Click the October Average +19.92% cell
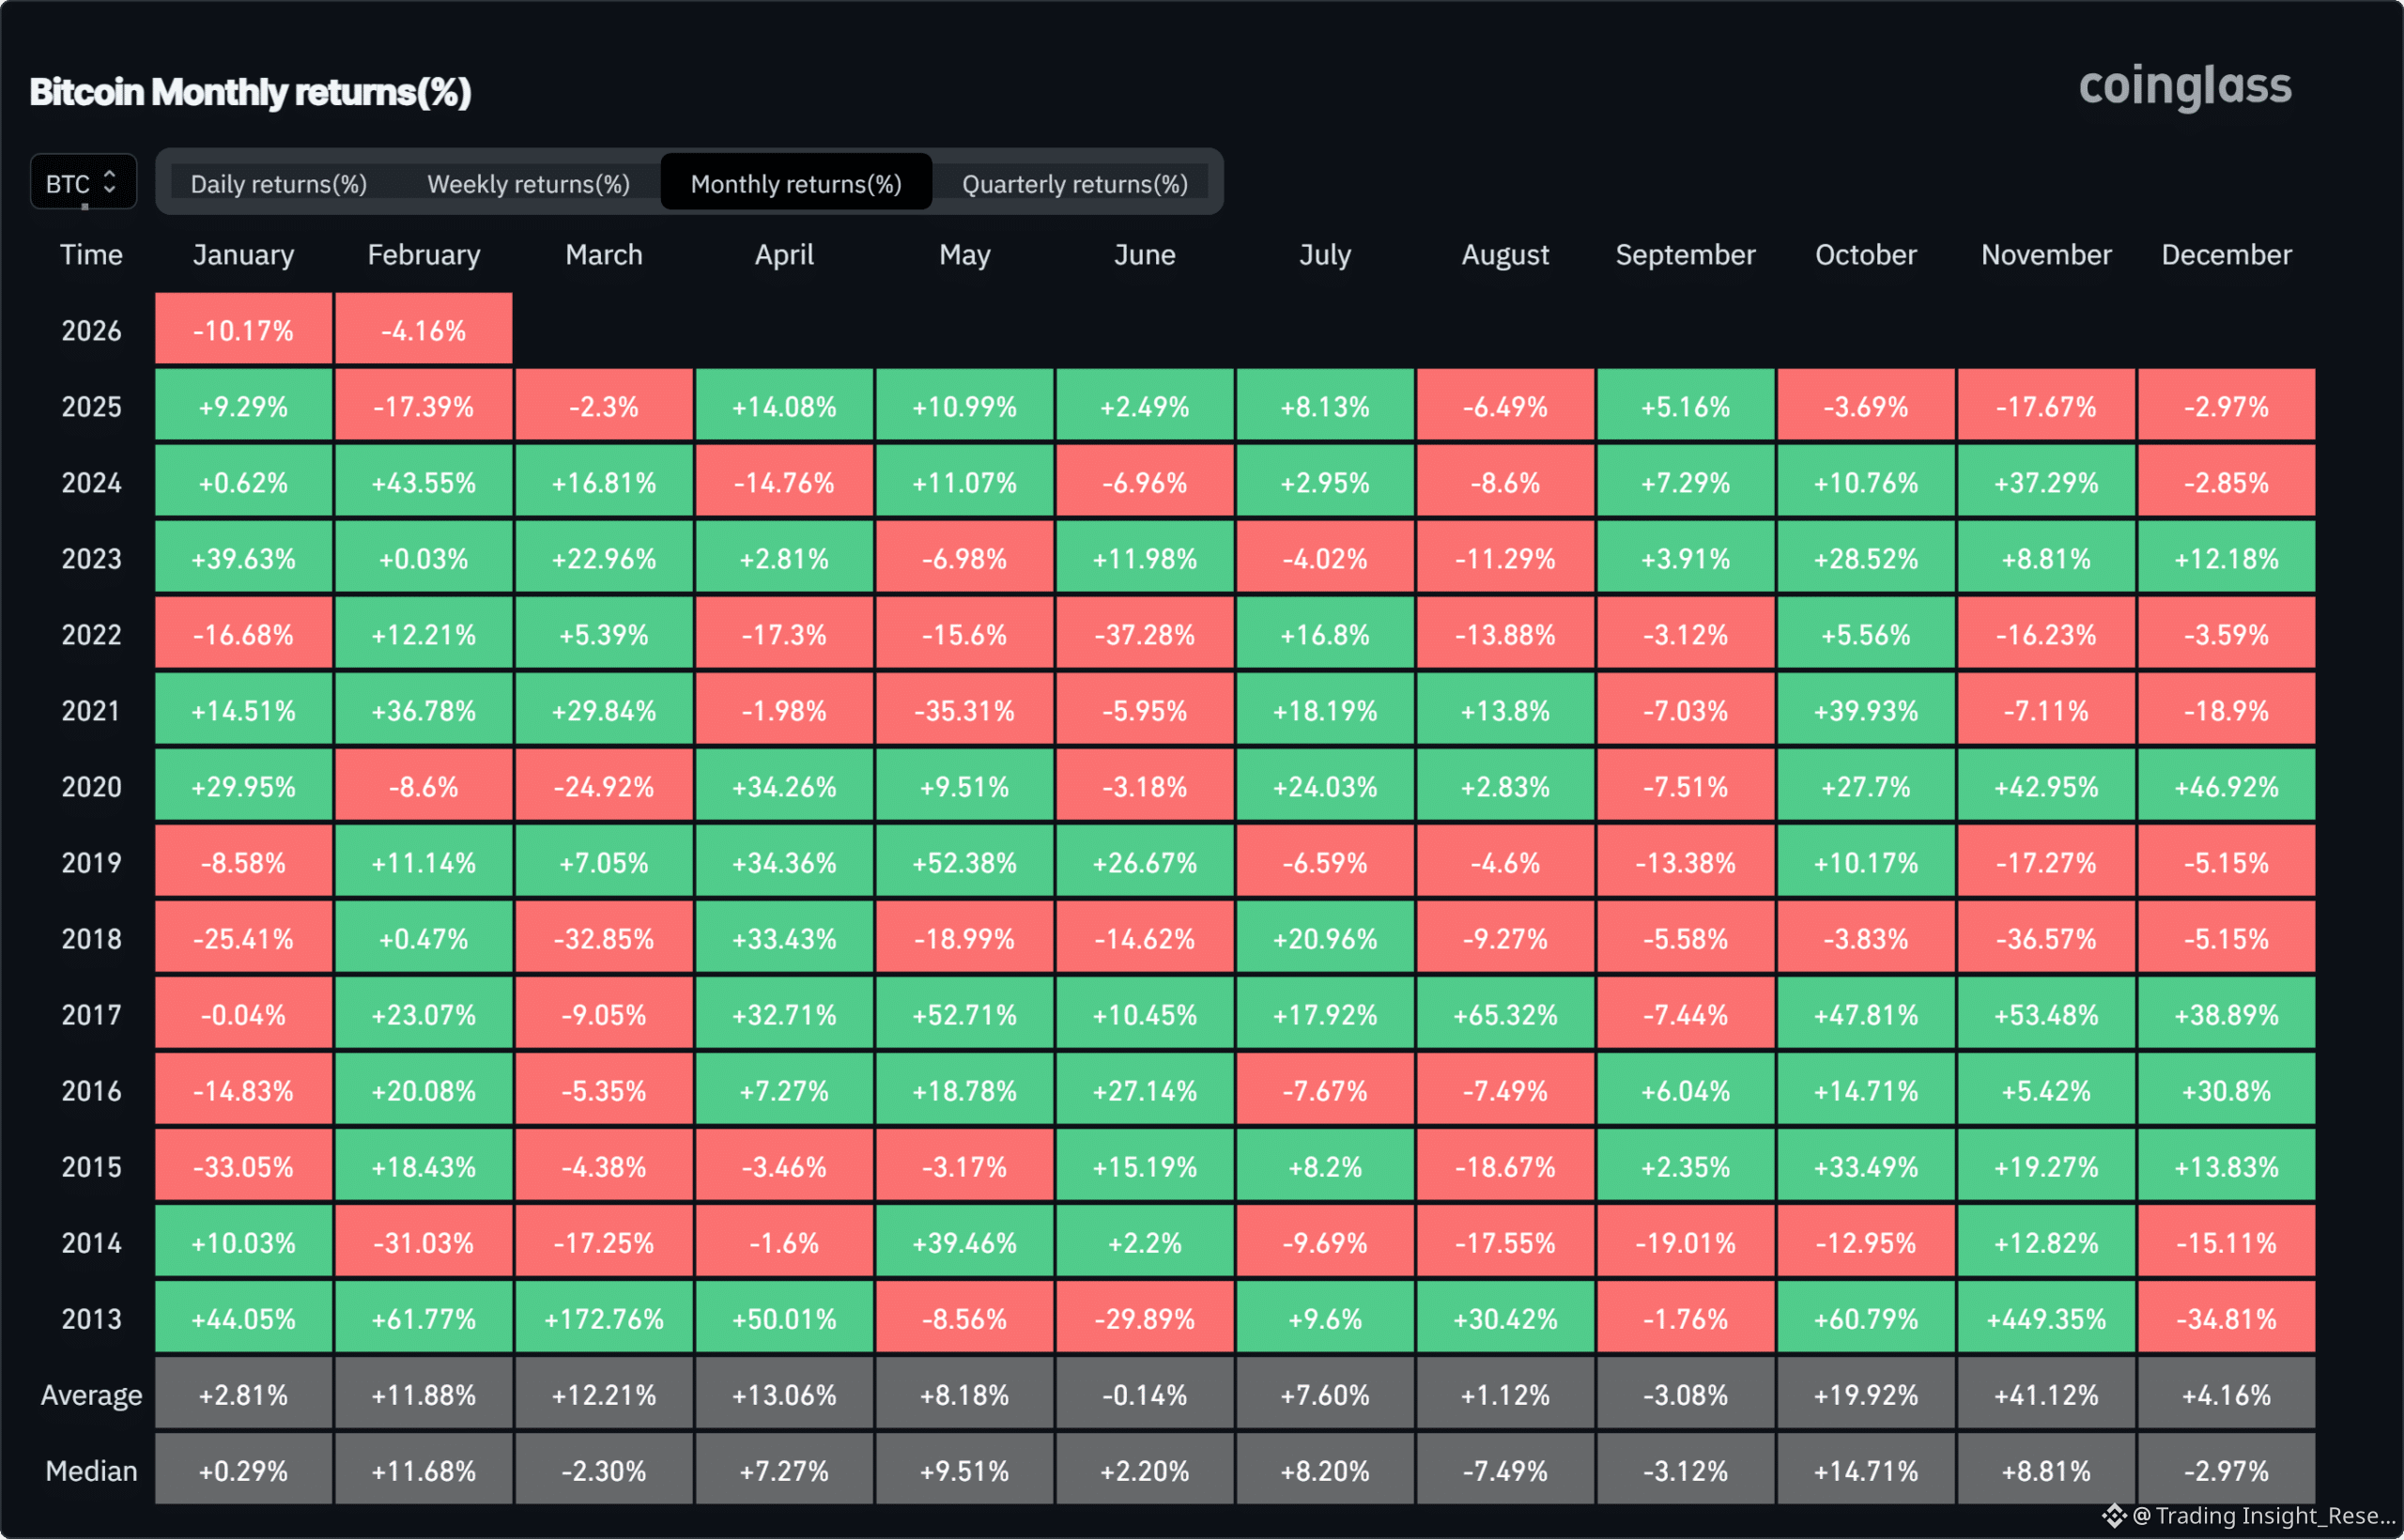 tap(1865, 1394)
